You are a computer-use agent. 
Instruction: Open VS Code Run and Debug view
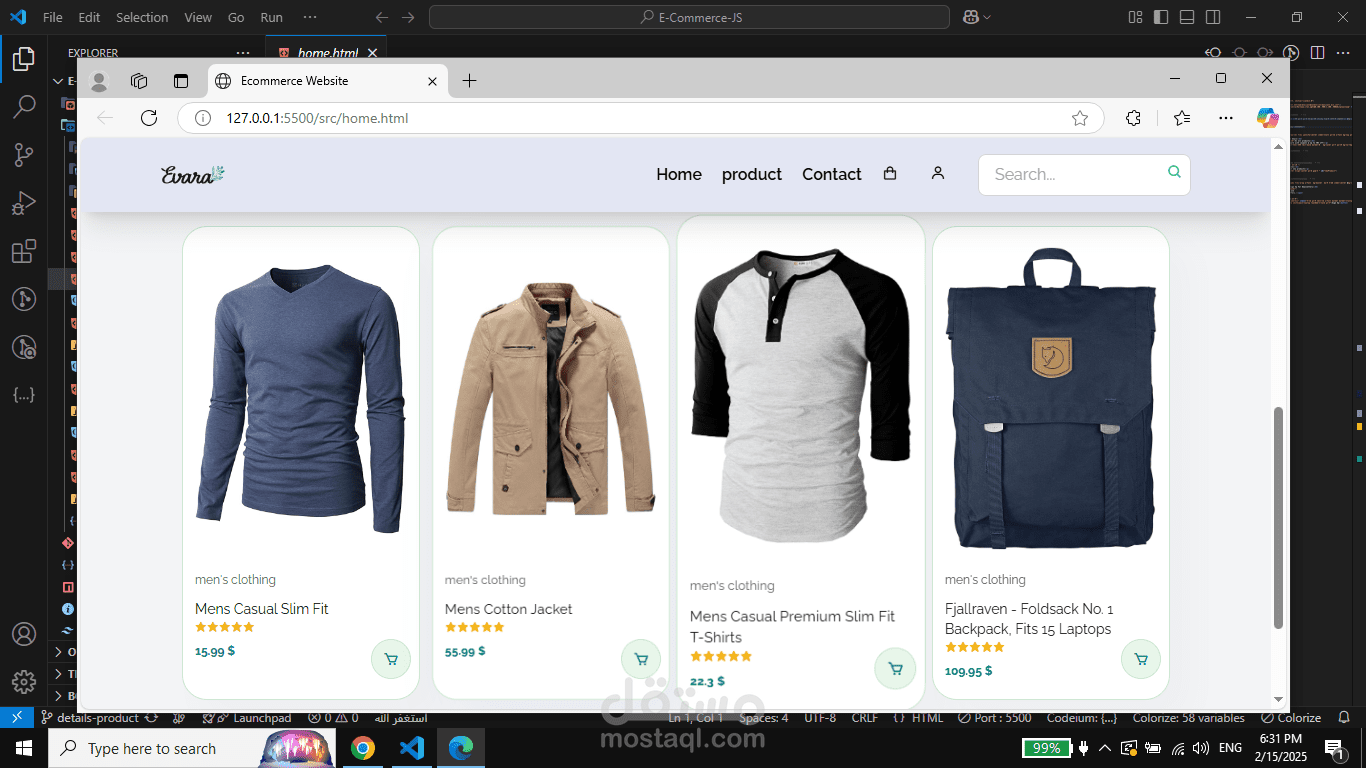(24, 203)
